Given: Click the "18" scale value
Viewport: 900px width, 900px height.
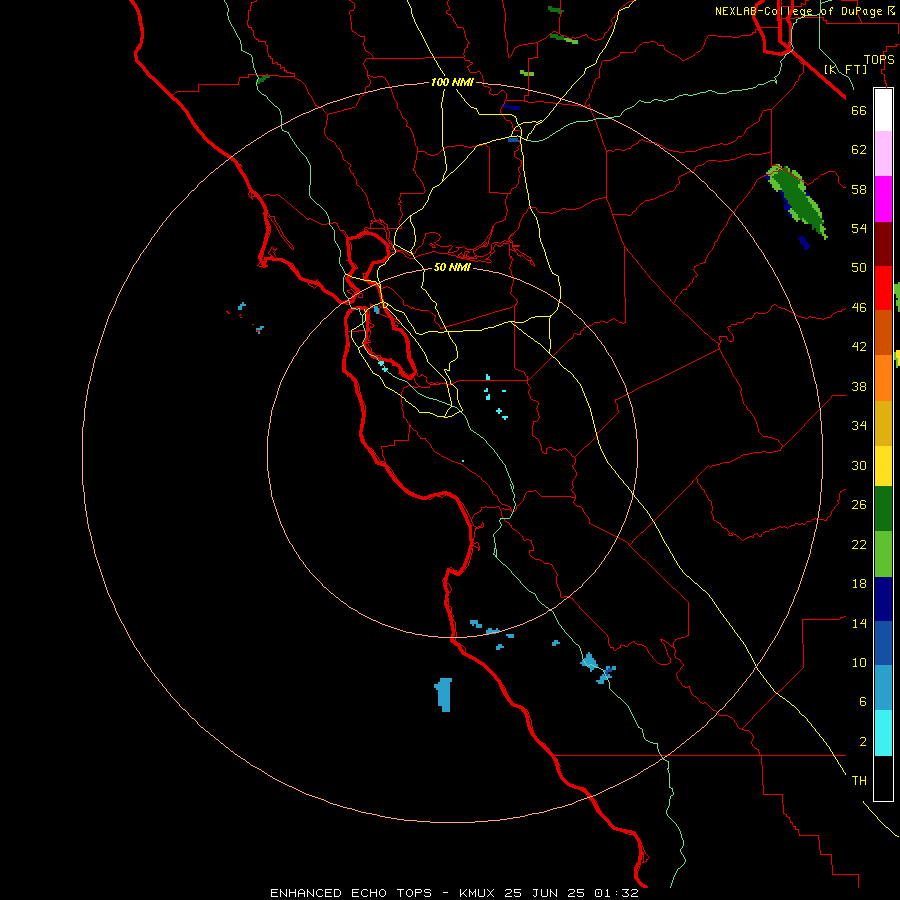Looking at the screenshot, I should point(859,584).
